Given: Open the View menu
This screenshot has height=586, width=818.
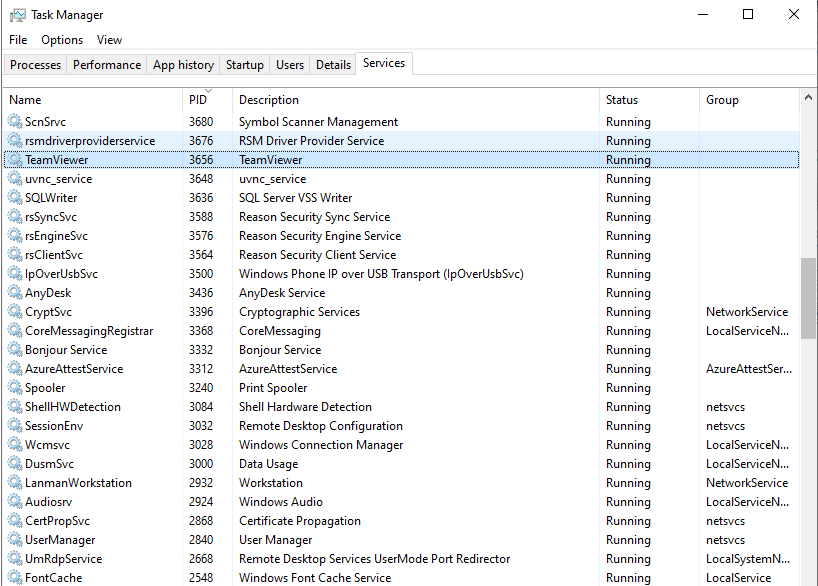Looking at the screenshot, I should tap(109, 40).
